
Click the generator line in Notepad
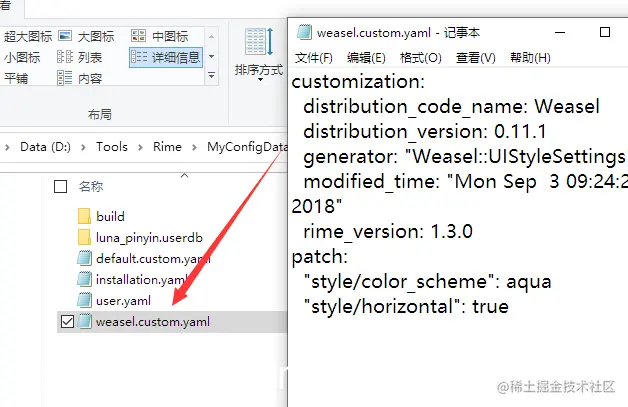click(465, 157)
